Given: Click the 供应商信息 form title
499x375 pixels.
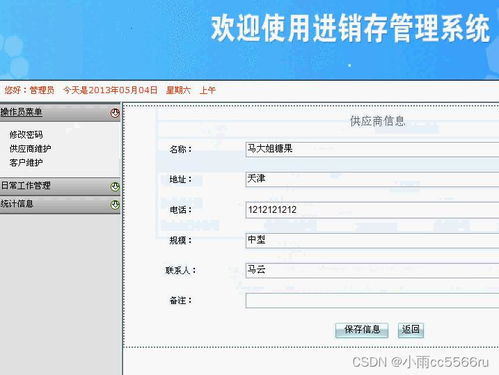Looking at the screenshot, I should click(x=377, y=121).
